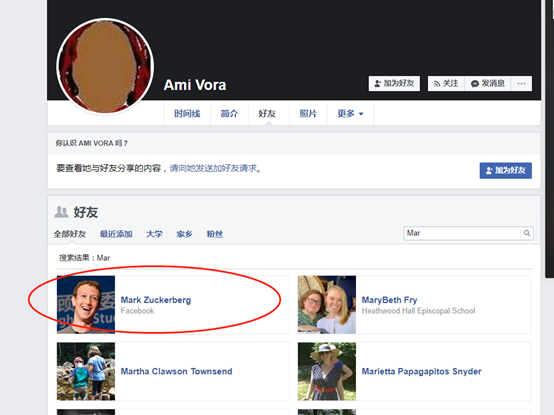Click the 发消息 message button
This screenshot has width=554, height=415.
click(x=487, y=84)
